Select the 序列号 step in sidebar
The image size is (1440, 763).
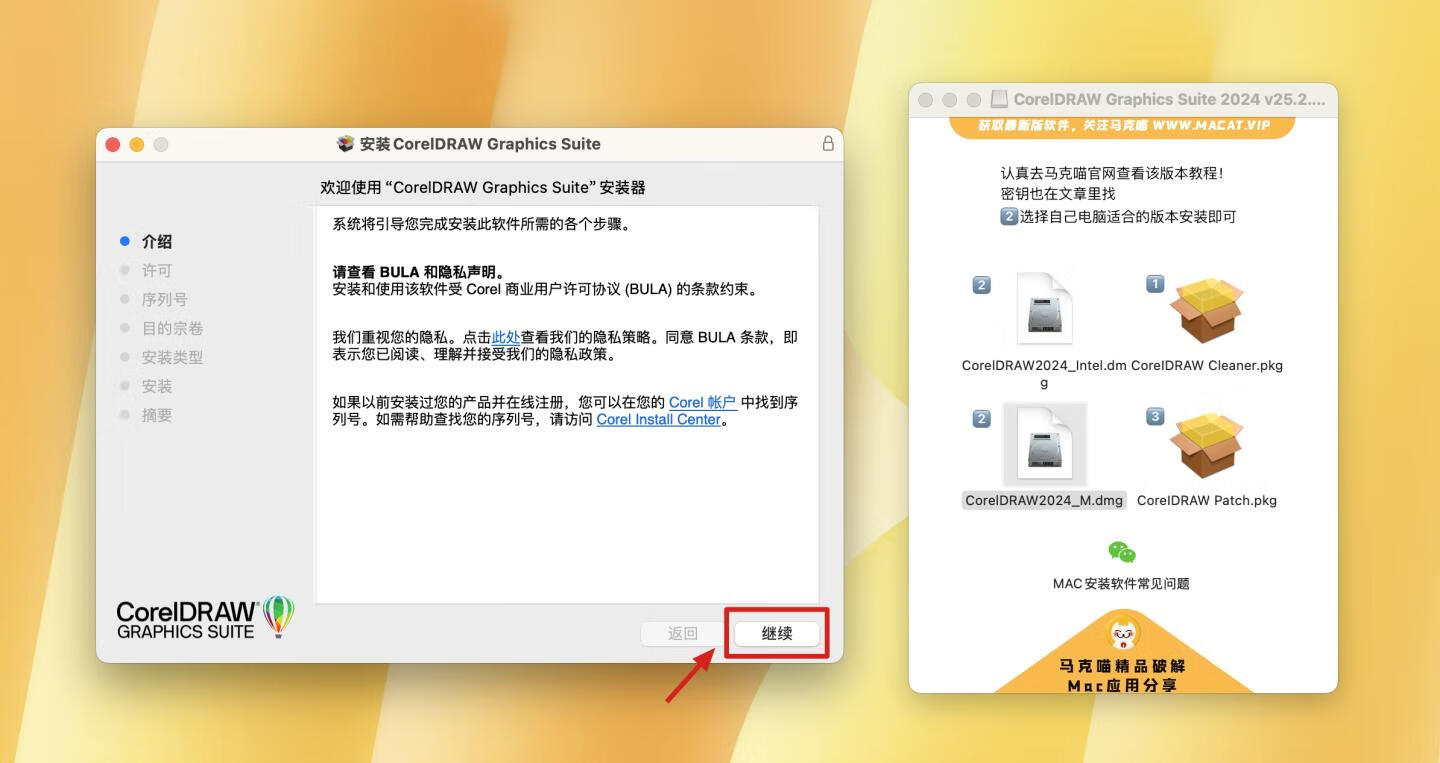164,299
